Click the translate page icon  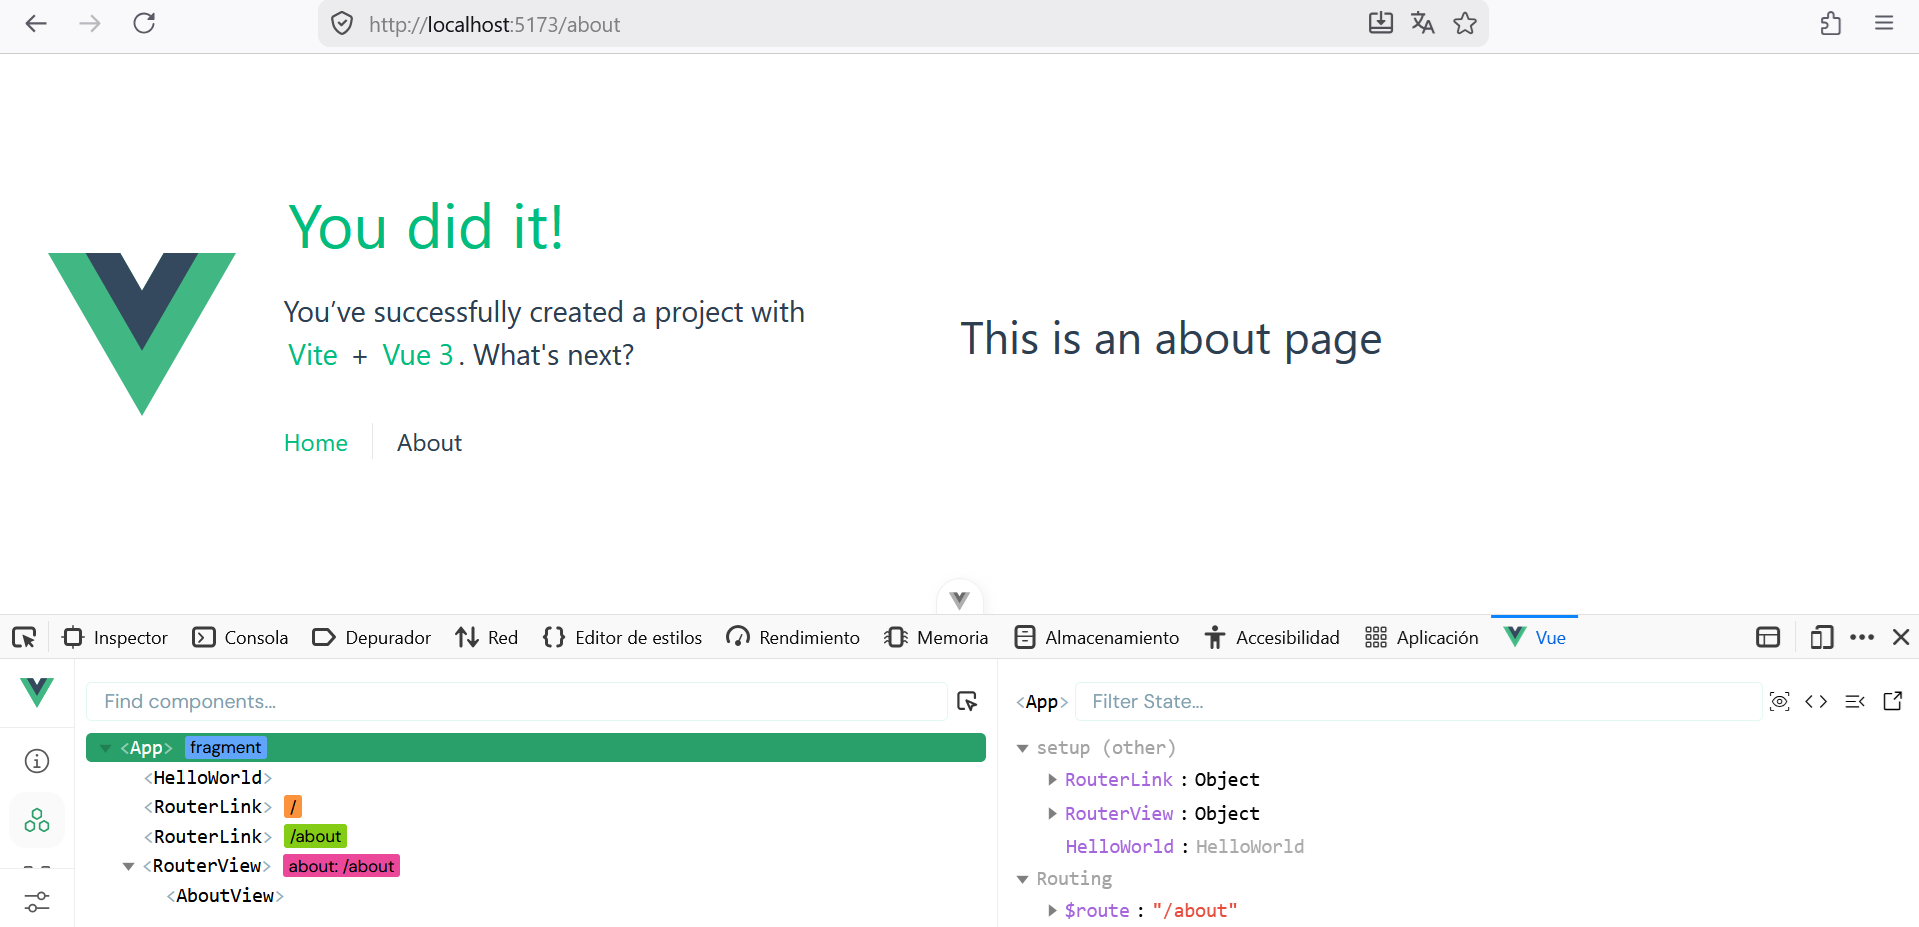[1422, 24]
